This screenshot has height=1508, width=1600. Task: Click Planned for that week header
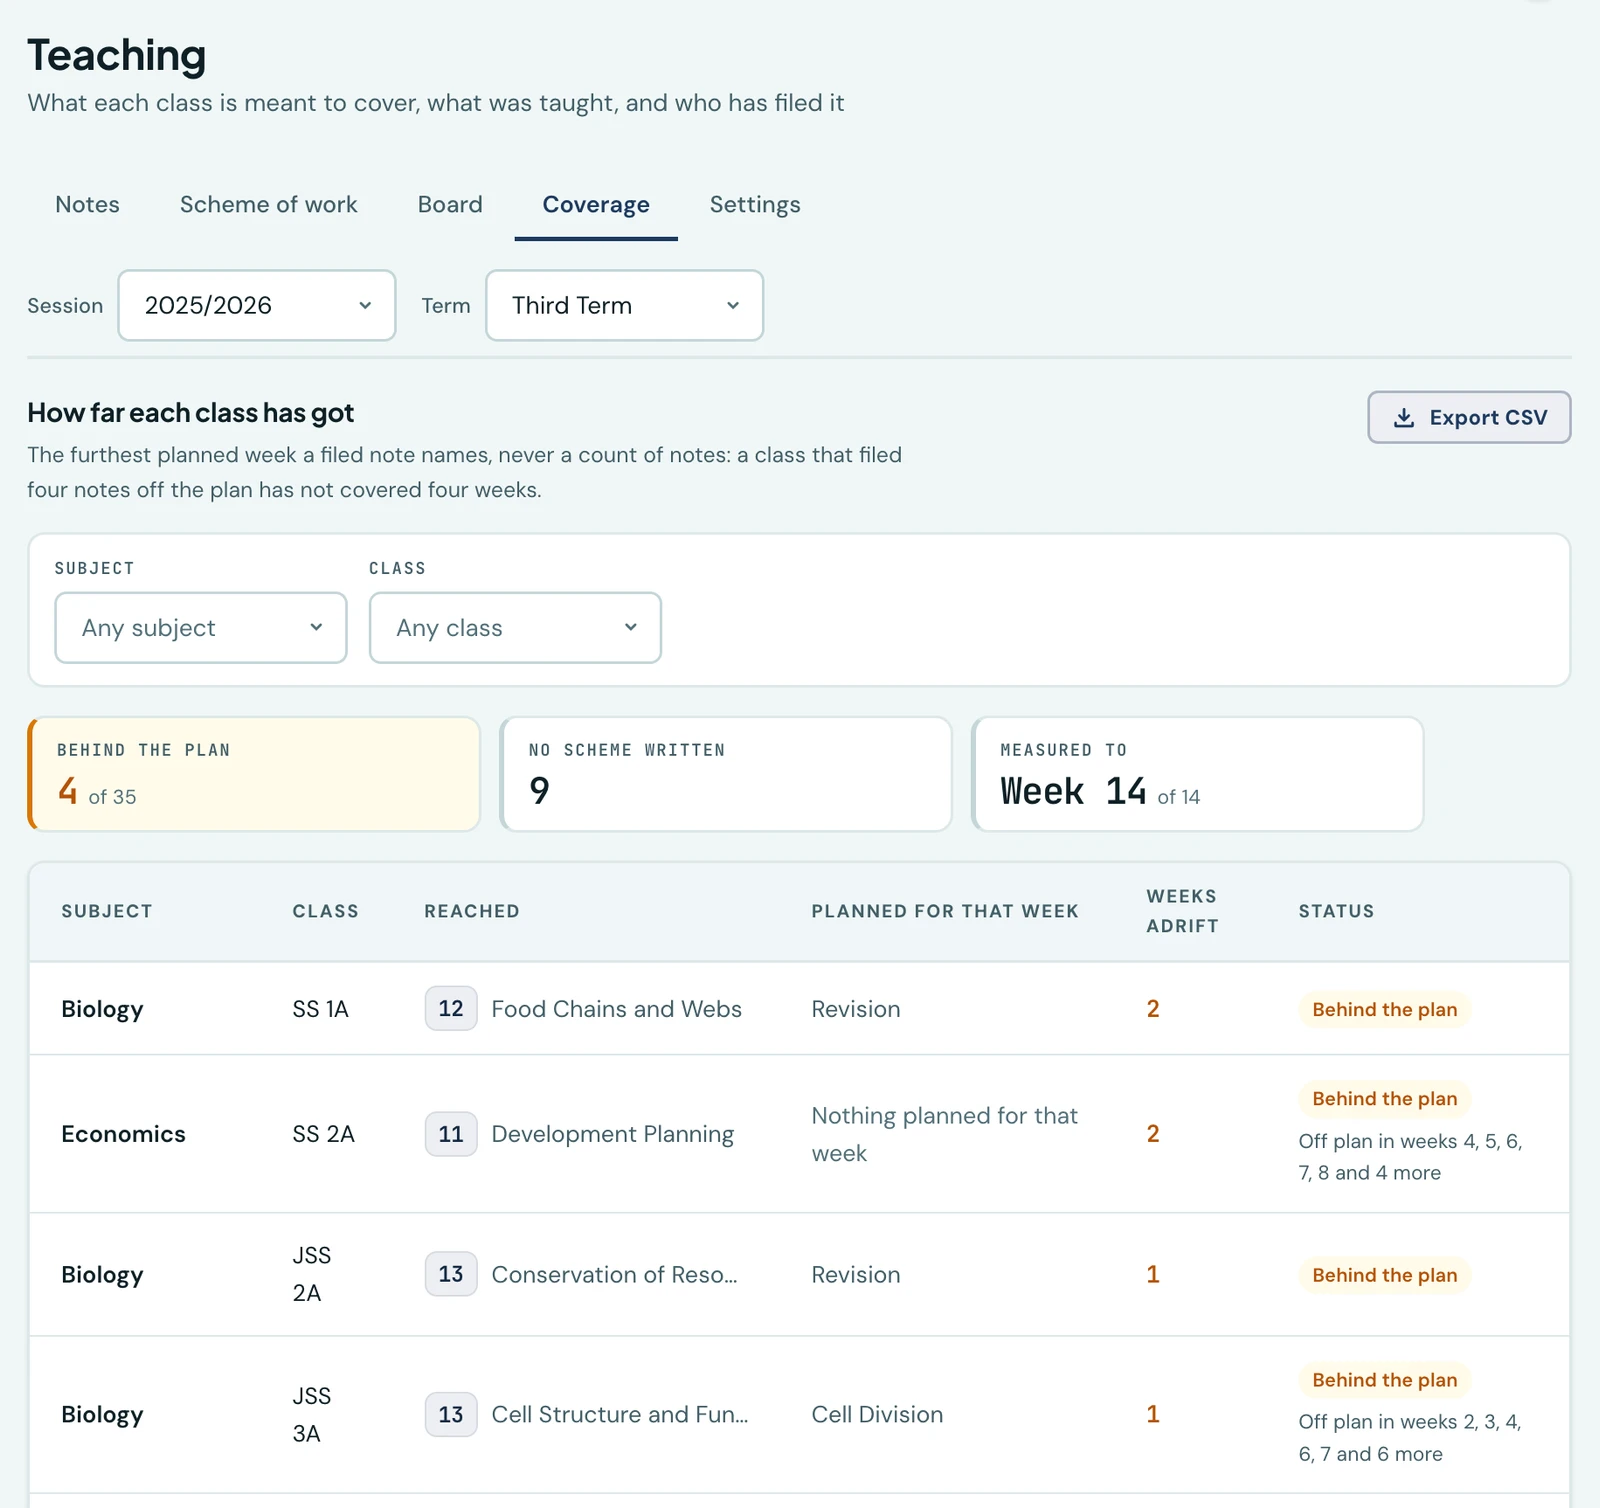(x=945, y=911)
